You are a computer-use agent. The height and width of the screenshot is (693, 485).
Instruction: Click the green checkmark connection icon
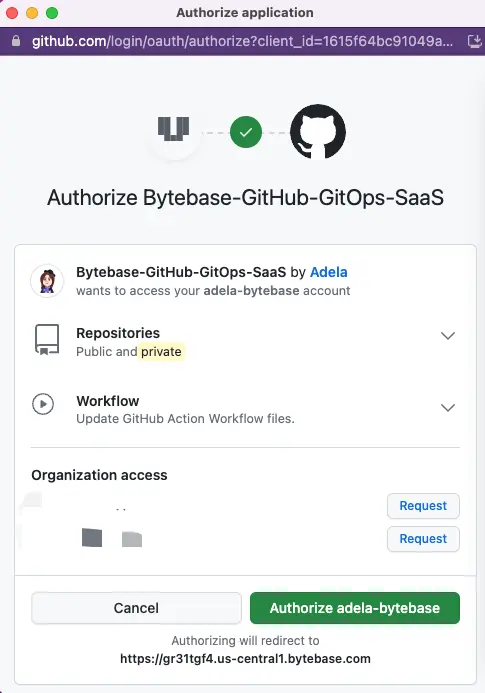tap(246, 132)
